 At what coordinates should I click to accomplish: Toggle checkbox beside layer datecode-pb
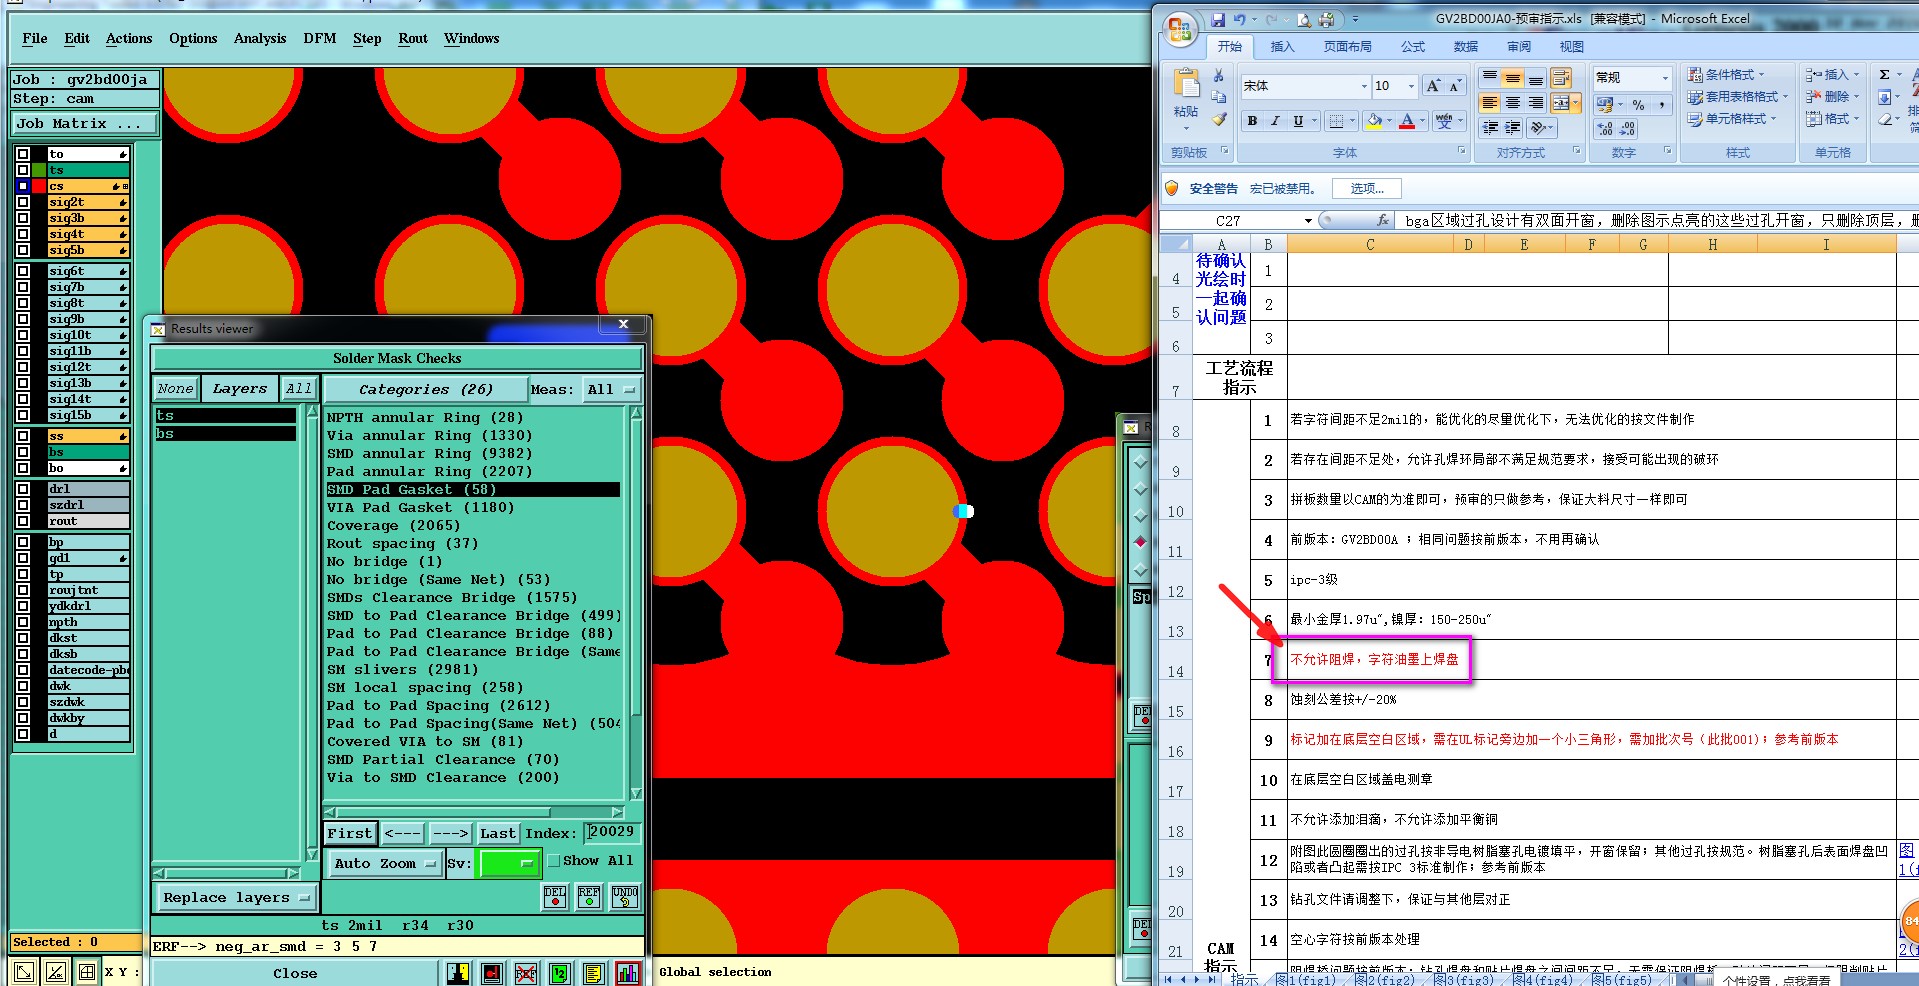pyautogui.click(x=23, y=670)
